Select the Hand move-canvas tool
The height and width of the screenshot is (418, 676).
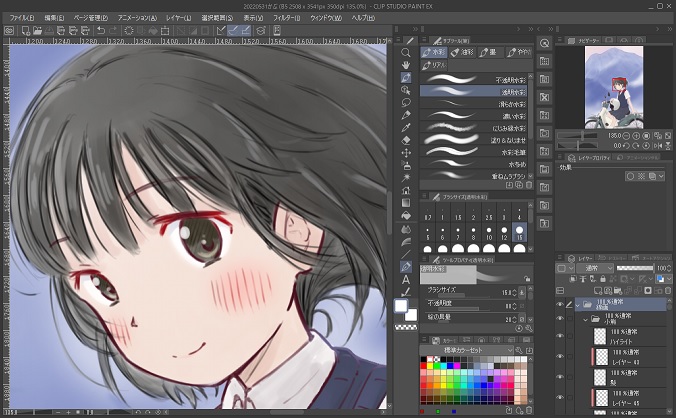(x=406, y=65)
